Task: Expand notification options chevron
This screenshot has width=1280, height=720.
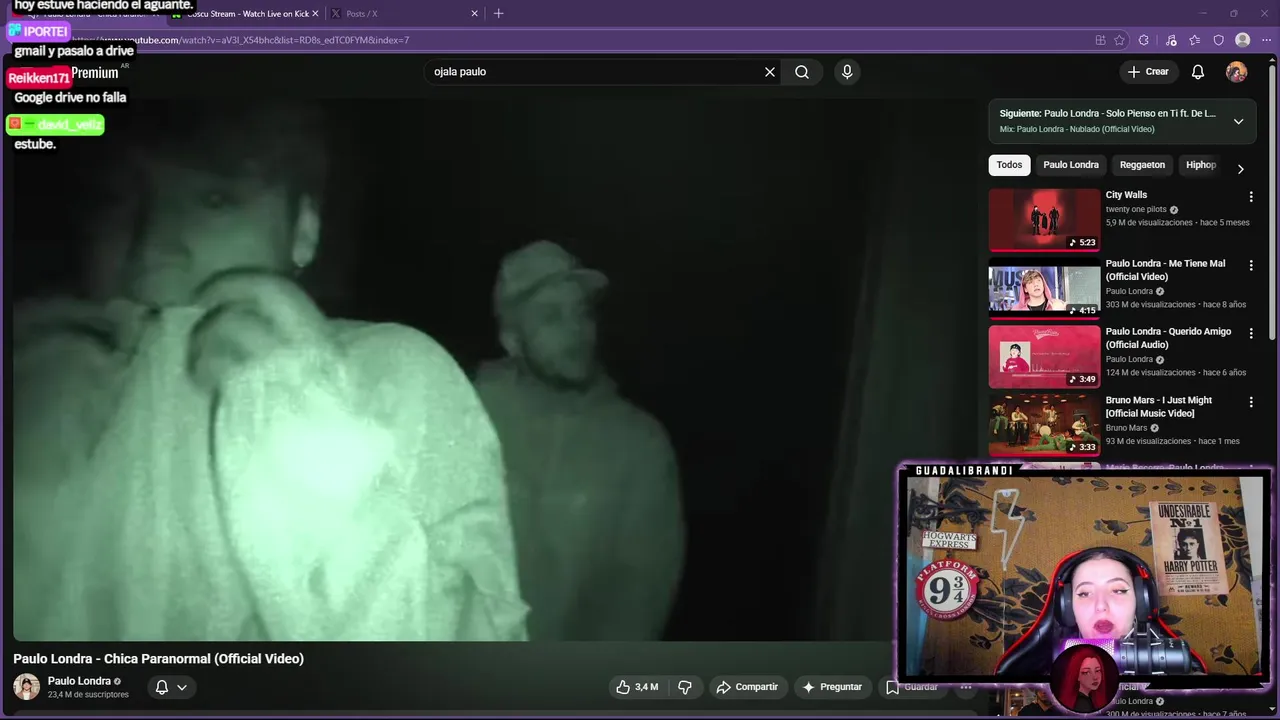Action: (x=182, y=687)
